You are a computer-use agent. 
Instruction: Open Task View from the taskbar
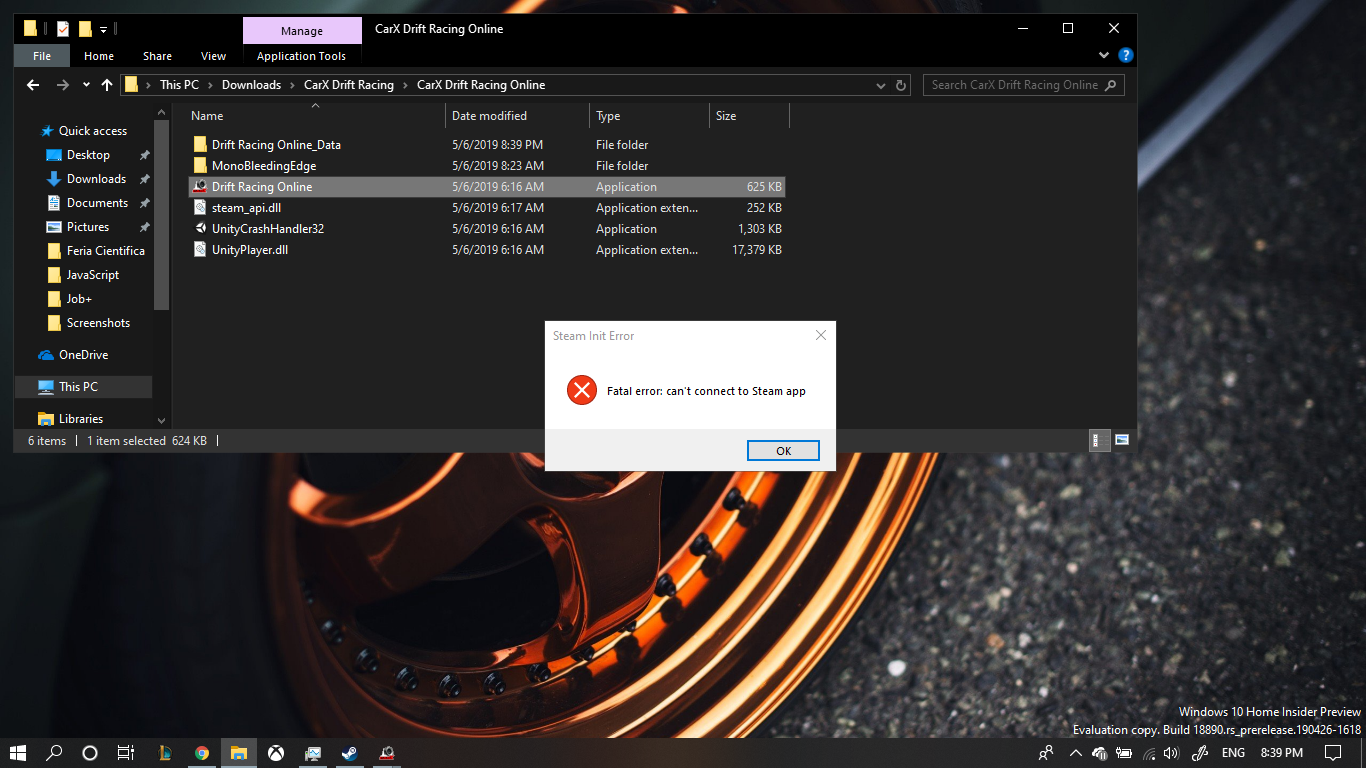click(126, 752)
